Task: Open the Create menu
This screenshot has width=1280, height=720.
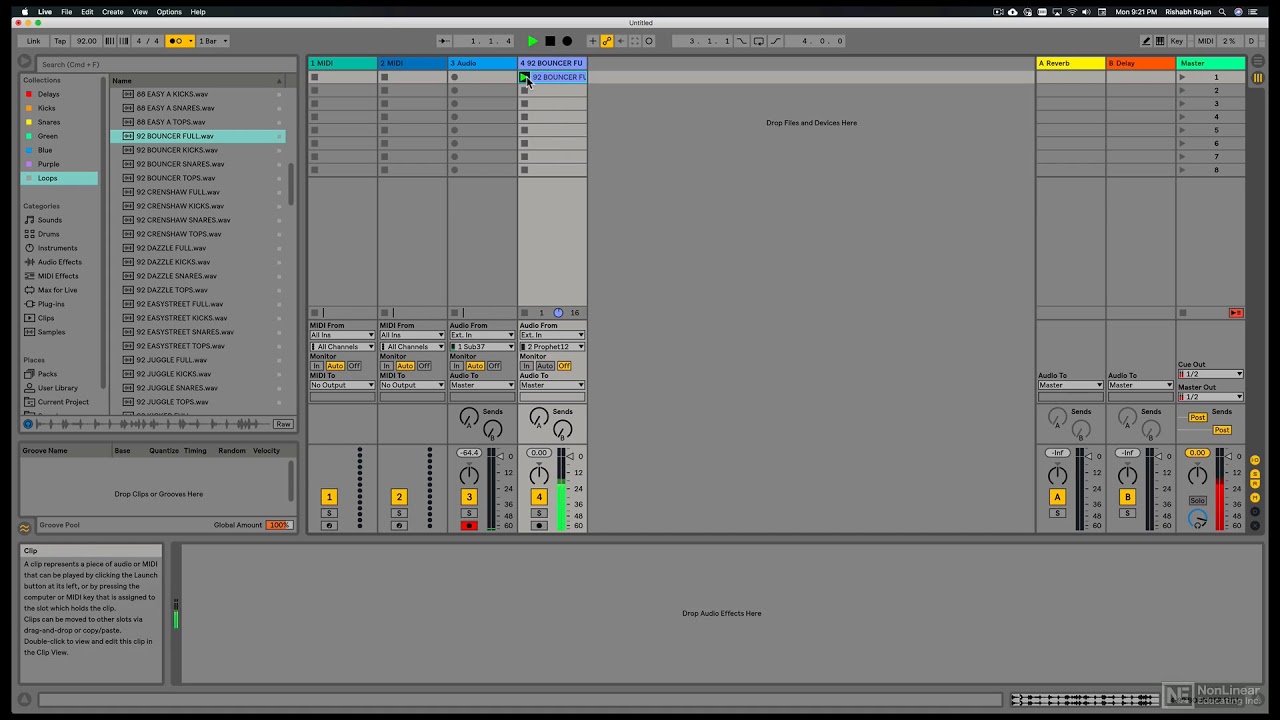Action: pyautogui.click(x=113, y=12)
